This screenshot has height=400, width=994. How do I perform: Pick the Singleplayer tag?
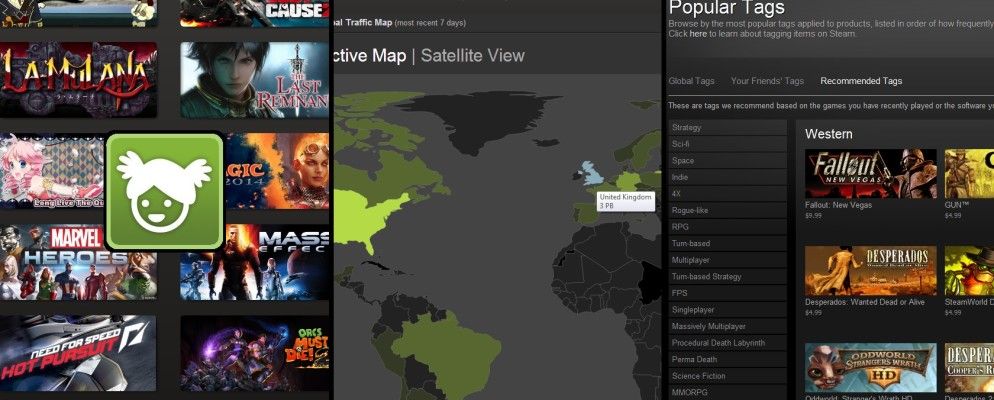(x=728, y=309)
